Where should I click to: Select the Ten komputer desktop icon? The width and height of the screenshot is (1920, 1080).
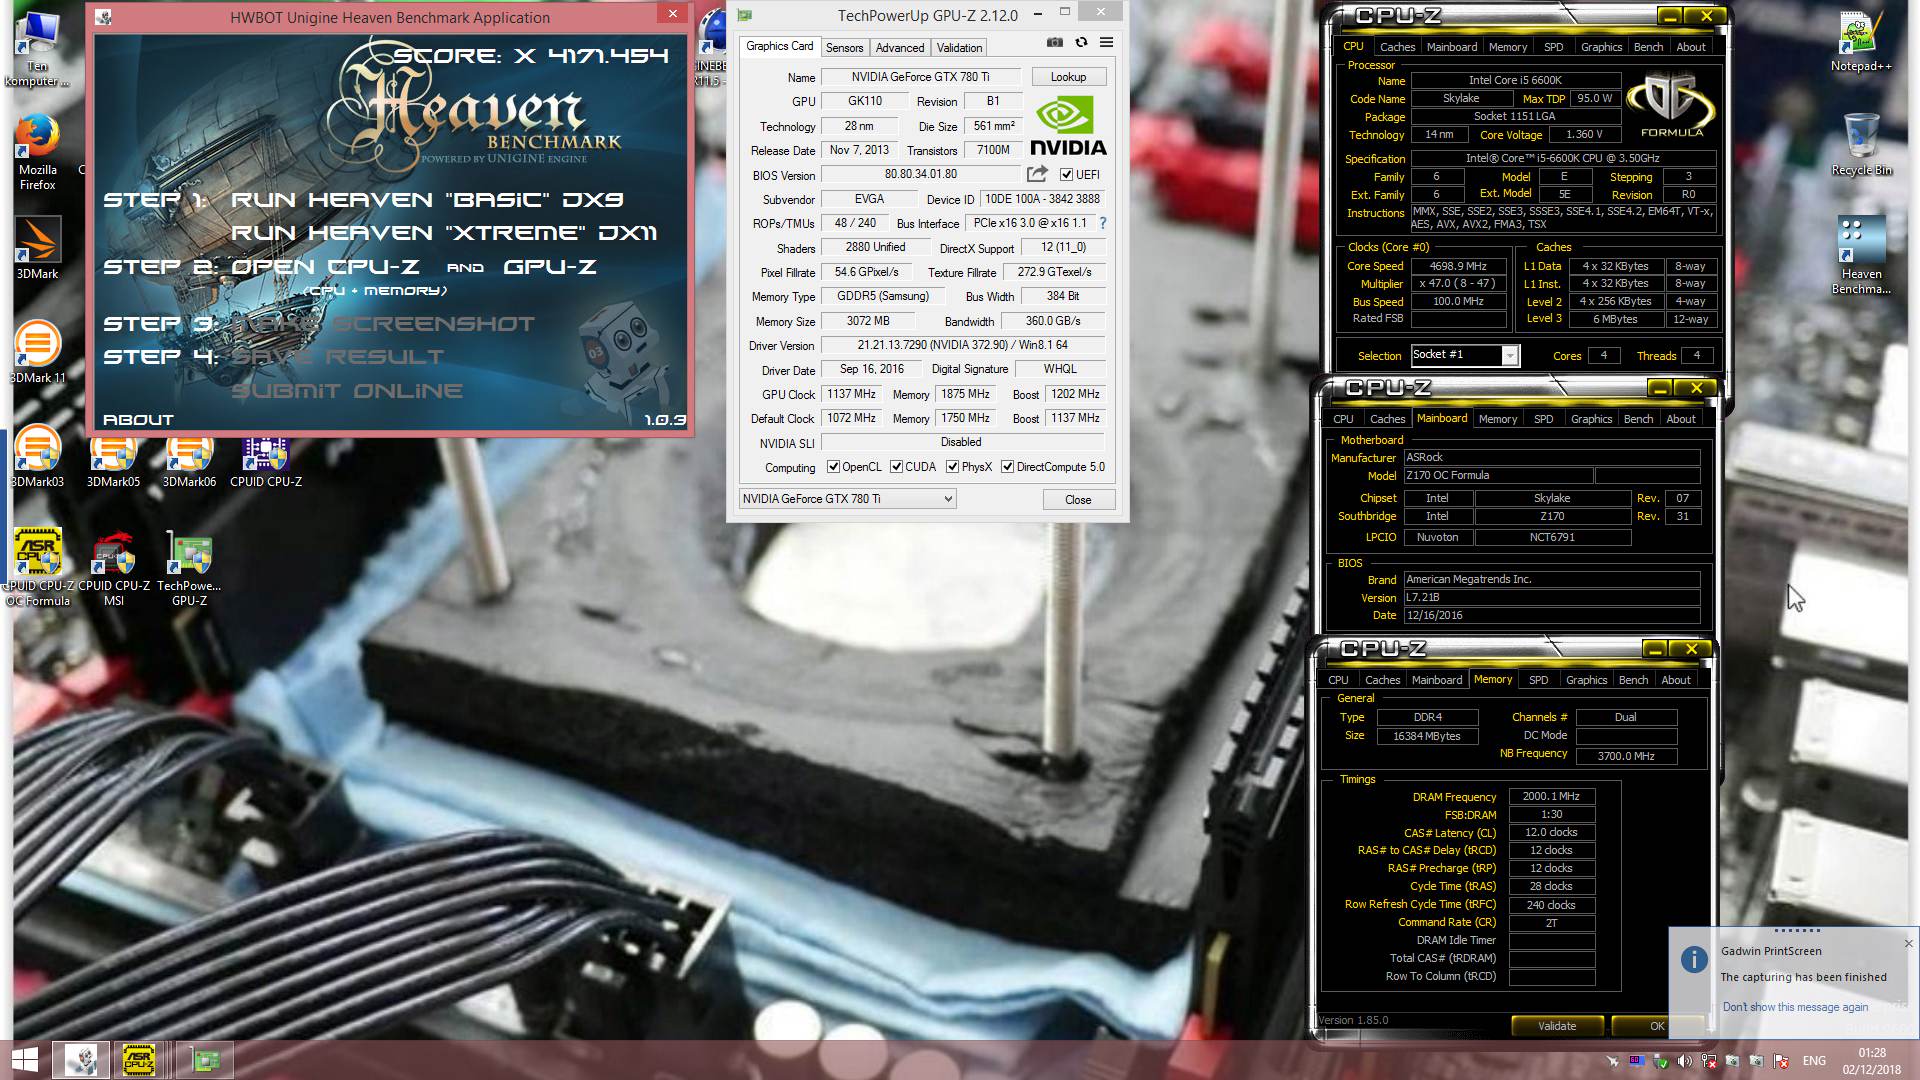[x=37, y=48]
